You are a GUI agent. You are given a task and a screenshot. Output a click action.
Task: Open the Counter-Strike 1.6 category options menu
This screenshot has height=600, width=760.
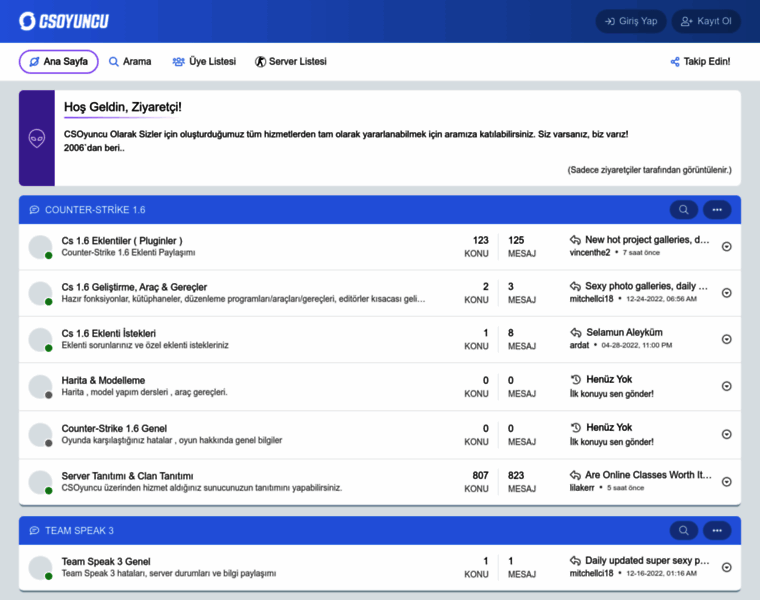click(717, 210)
